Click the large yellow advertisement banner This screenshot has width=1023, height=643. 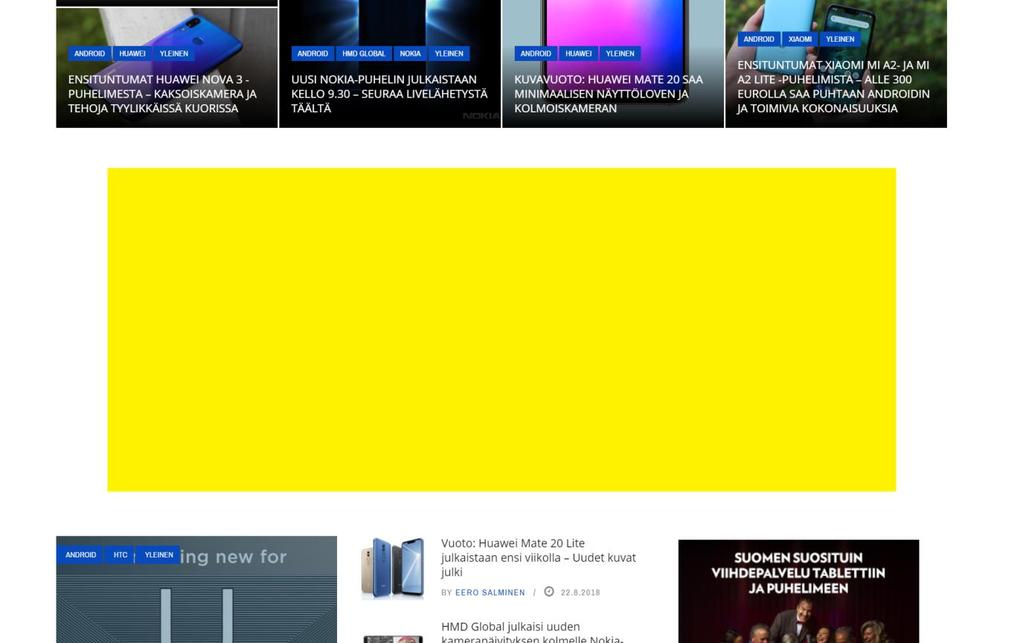[502, 329]
